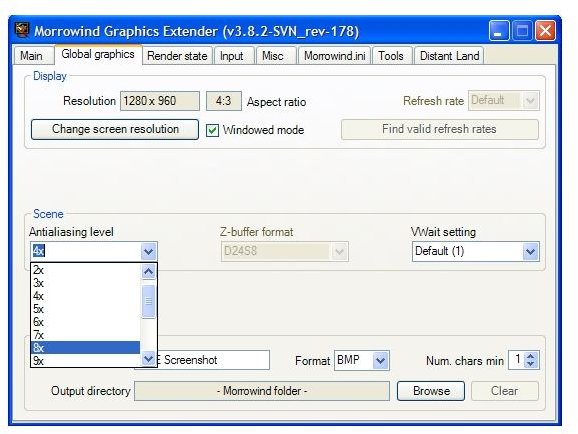Select the Global graphics tab
This screenshot has width=578, height=434.
[98, 55]
